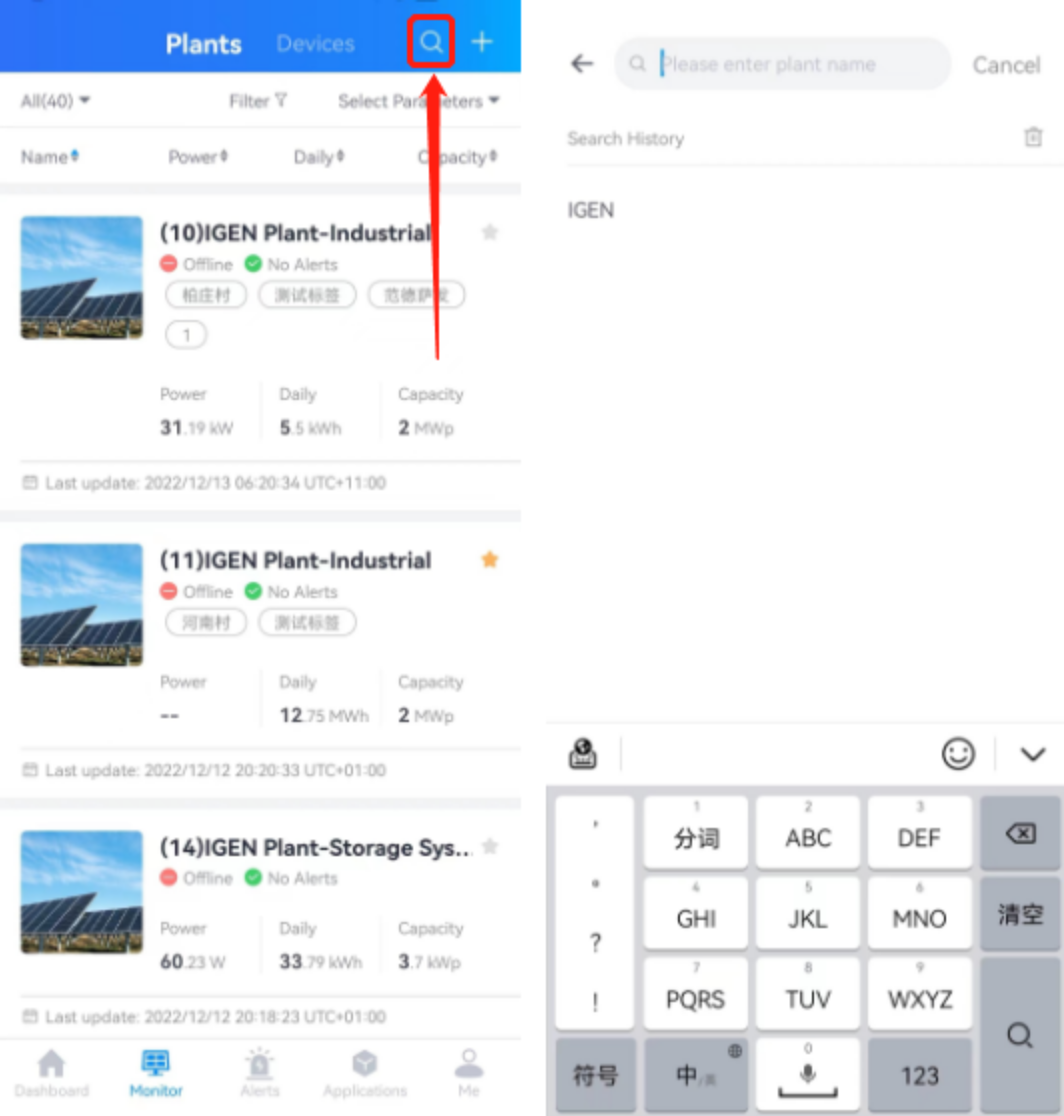Clear search history with trash icon
This screenshot has width=1064, height=1116.
pyautogui.click(x=1033, y=137)
